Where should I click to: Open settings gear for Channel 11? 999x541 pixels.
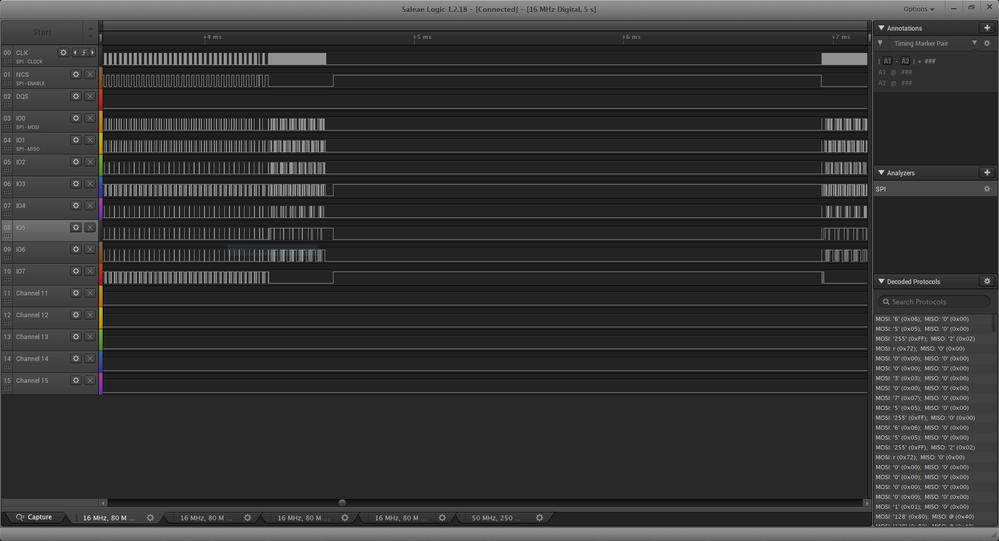76,293
